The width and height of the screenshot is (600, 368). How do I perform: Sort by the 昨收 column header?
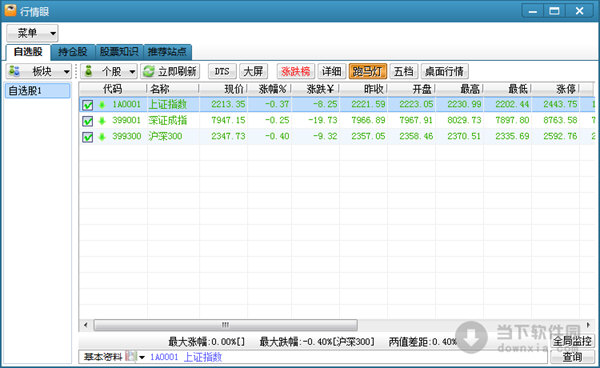click(364, 89)
